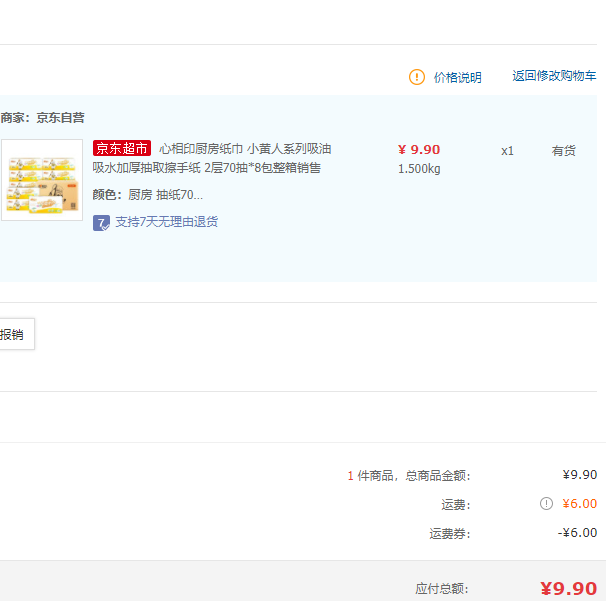Click the 报销 button
Image resolution: width=606 pixels, height=601 pixels.
pos(17,334)
